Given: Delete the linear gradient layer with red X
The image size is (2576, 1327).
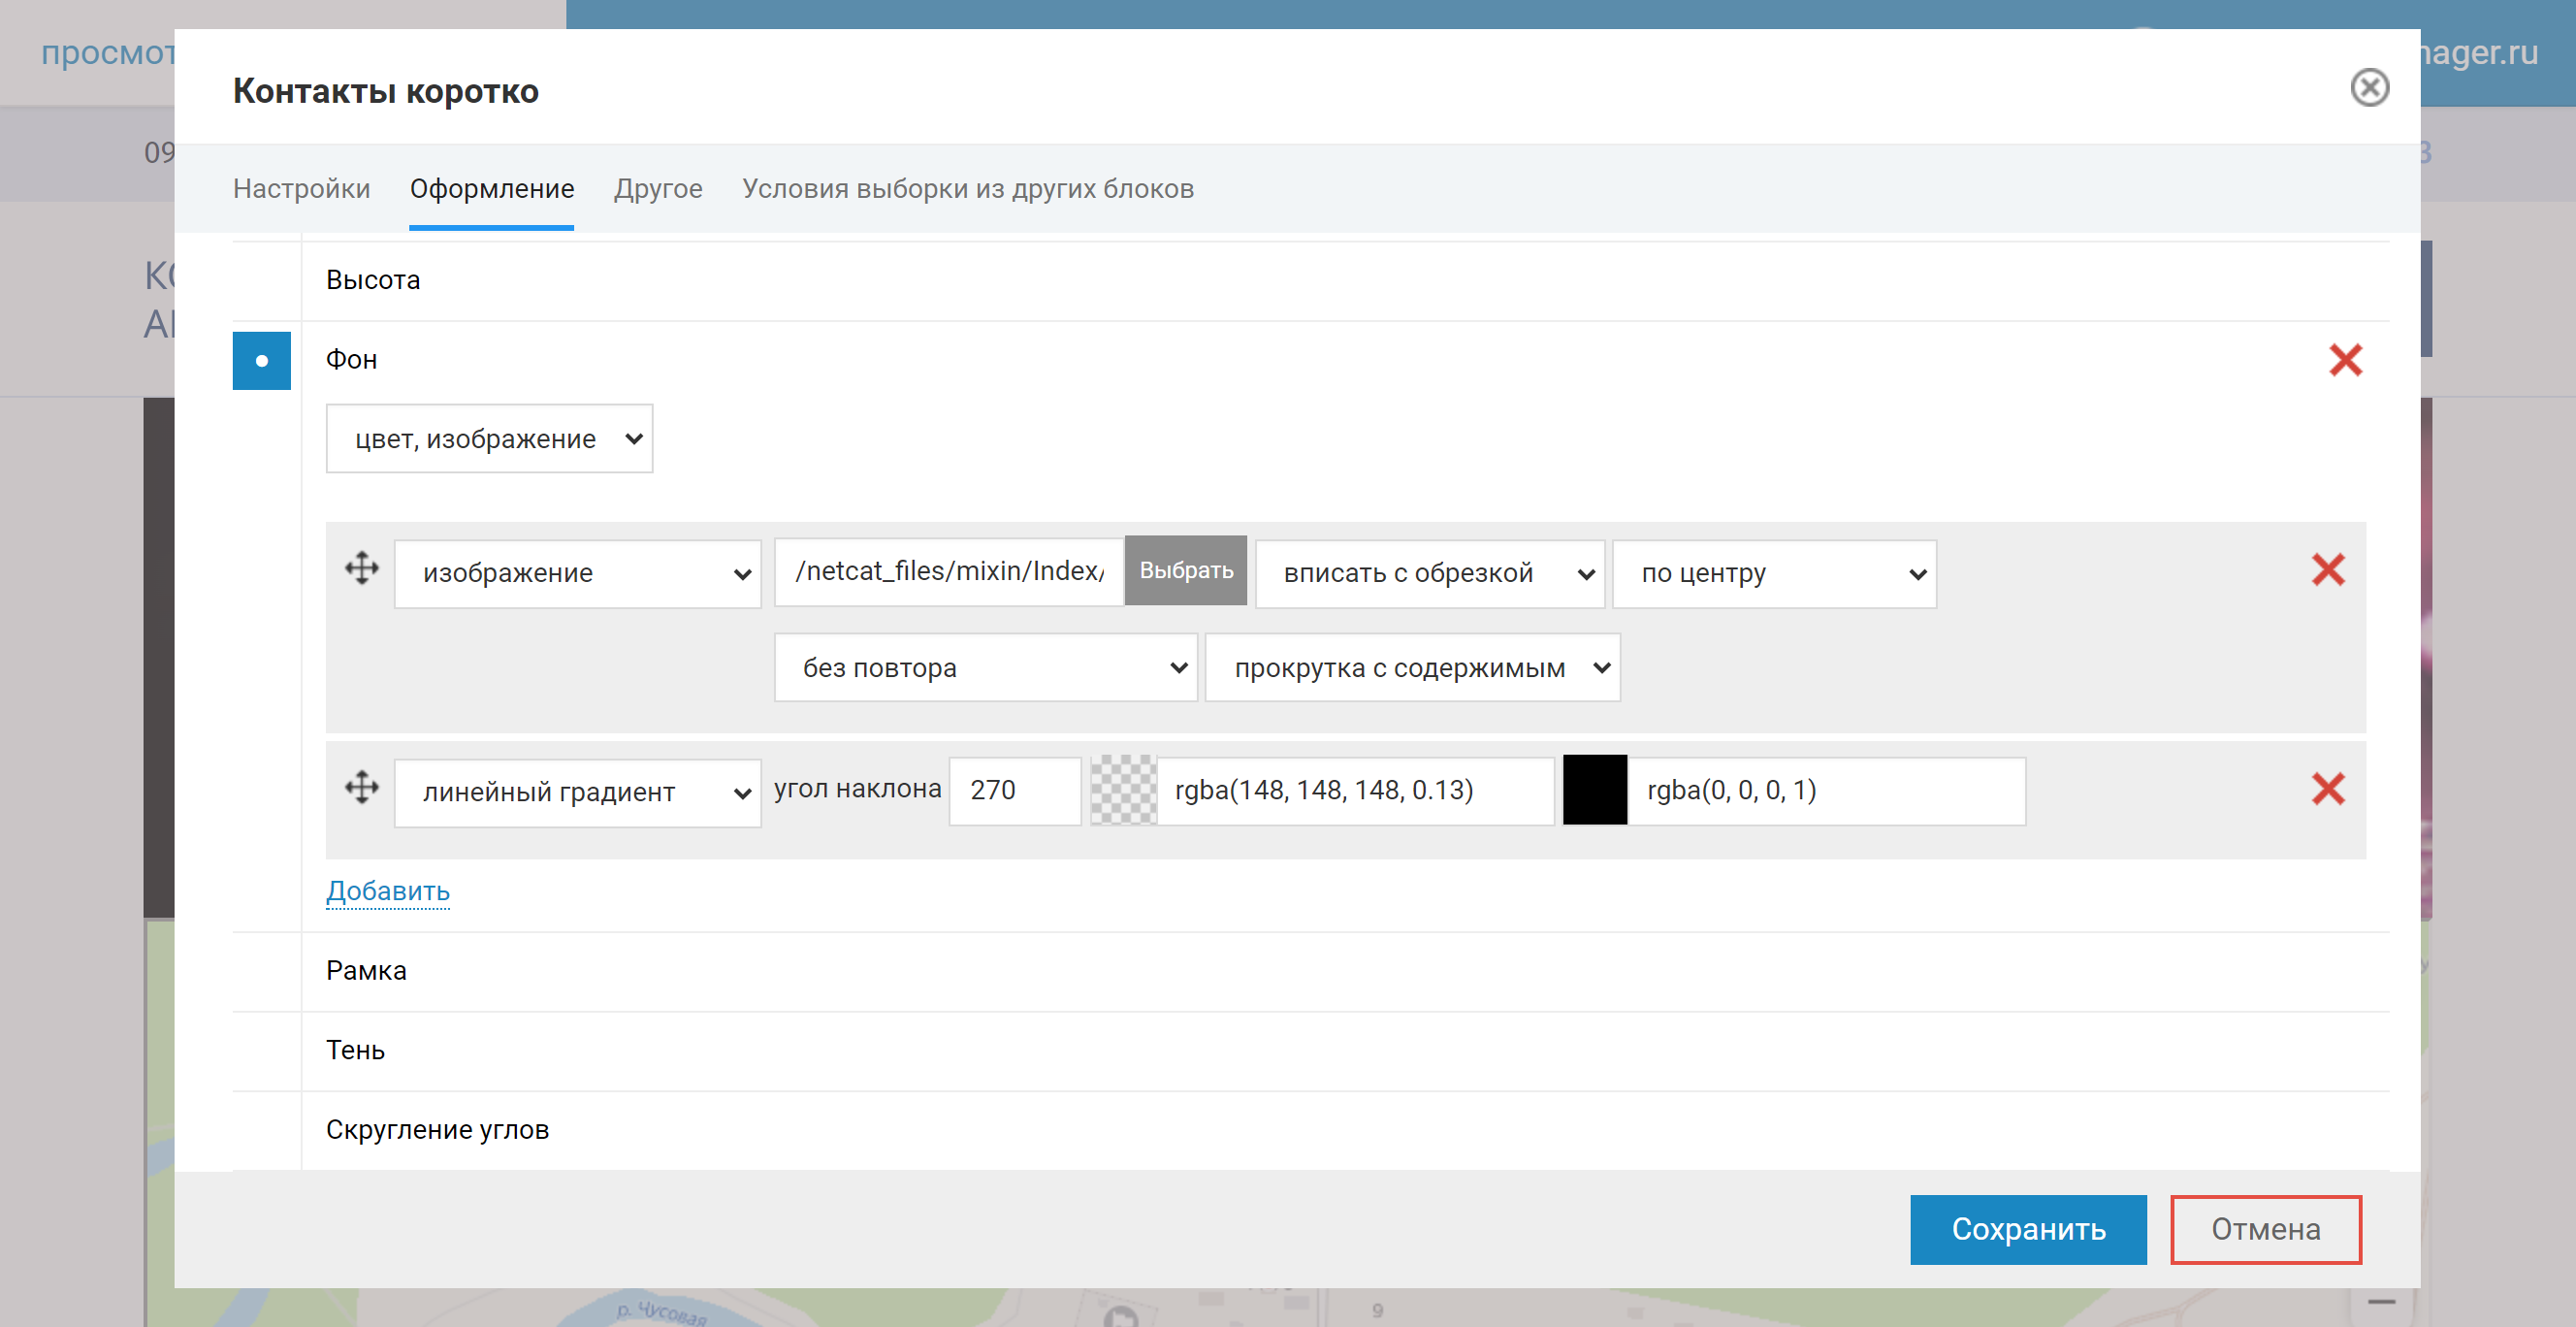Looking at the screenshot, I should pos(2328,789).
